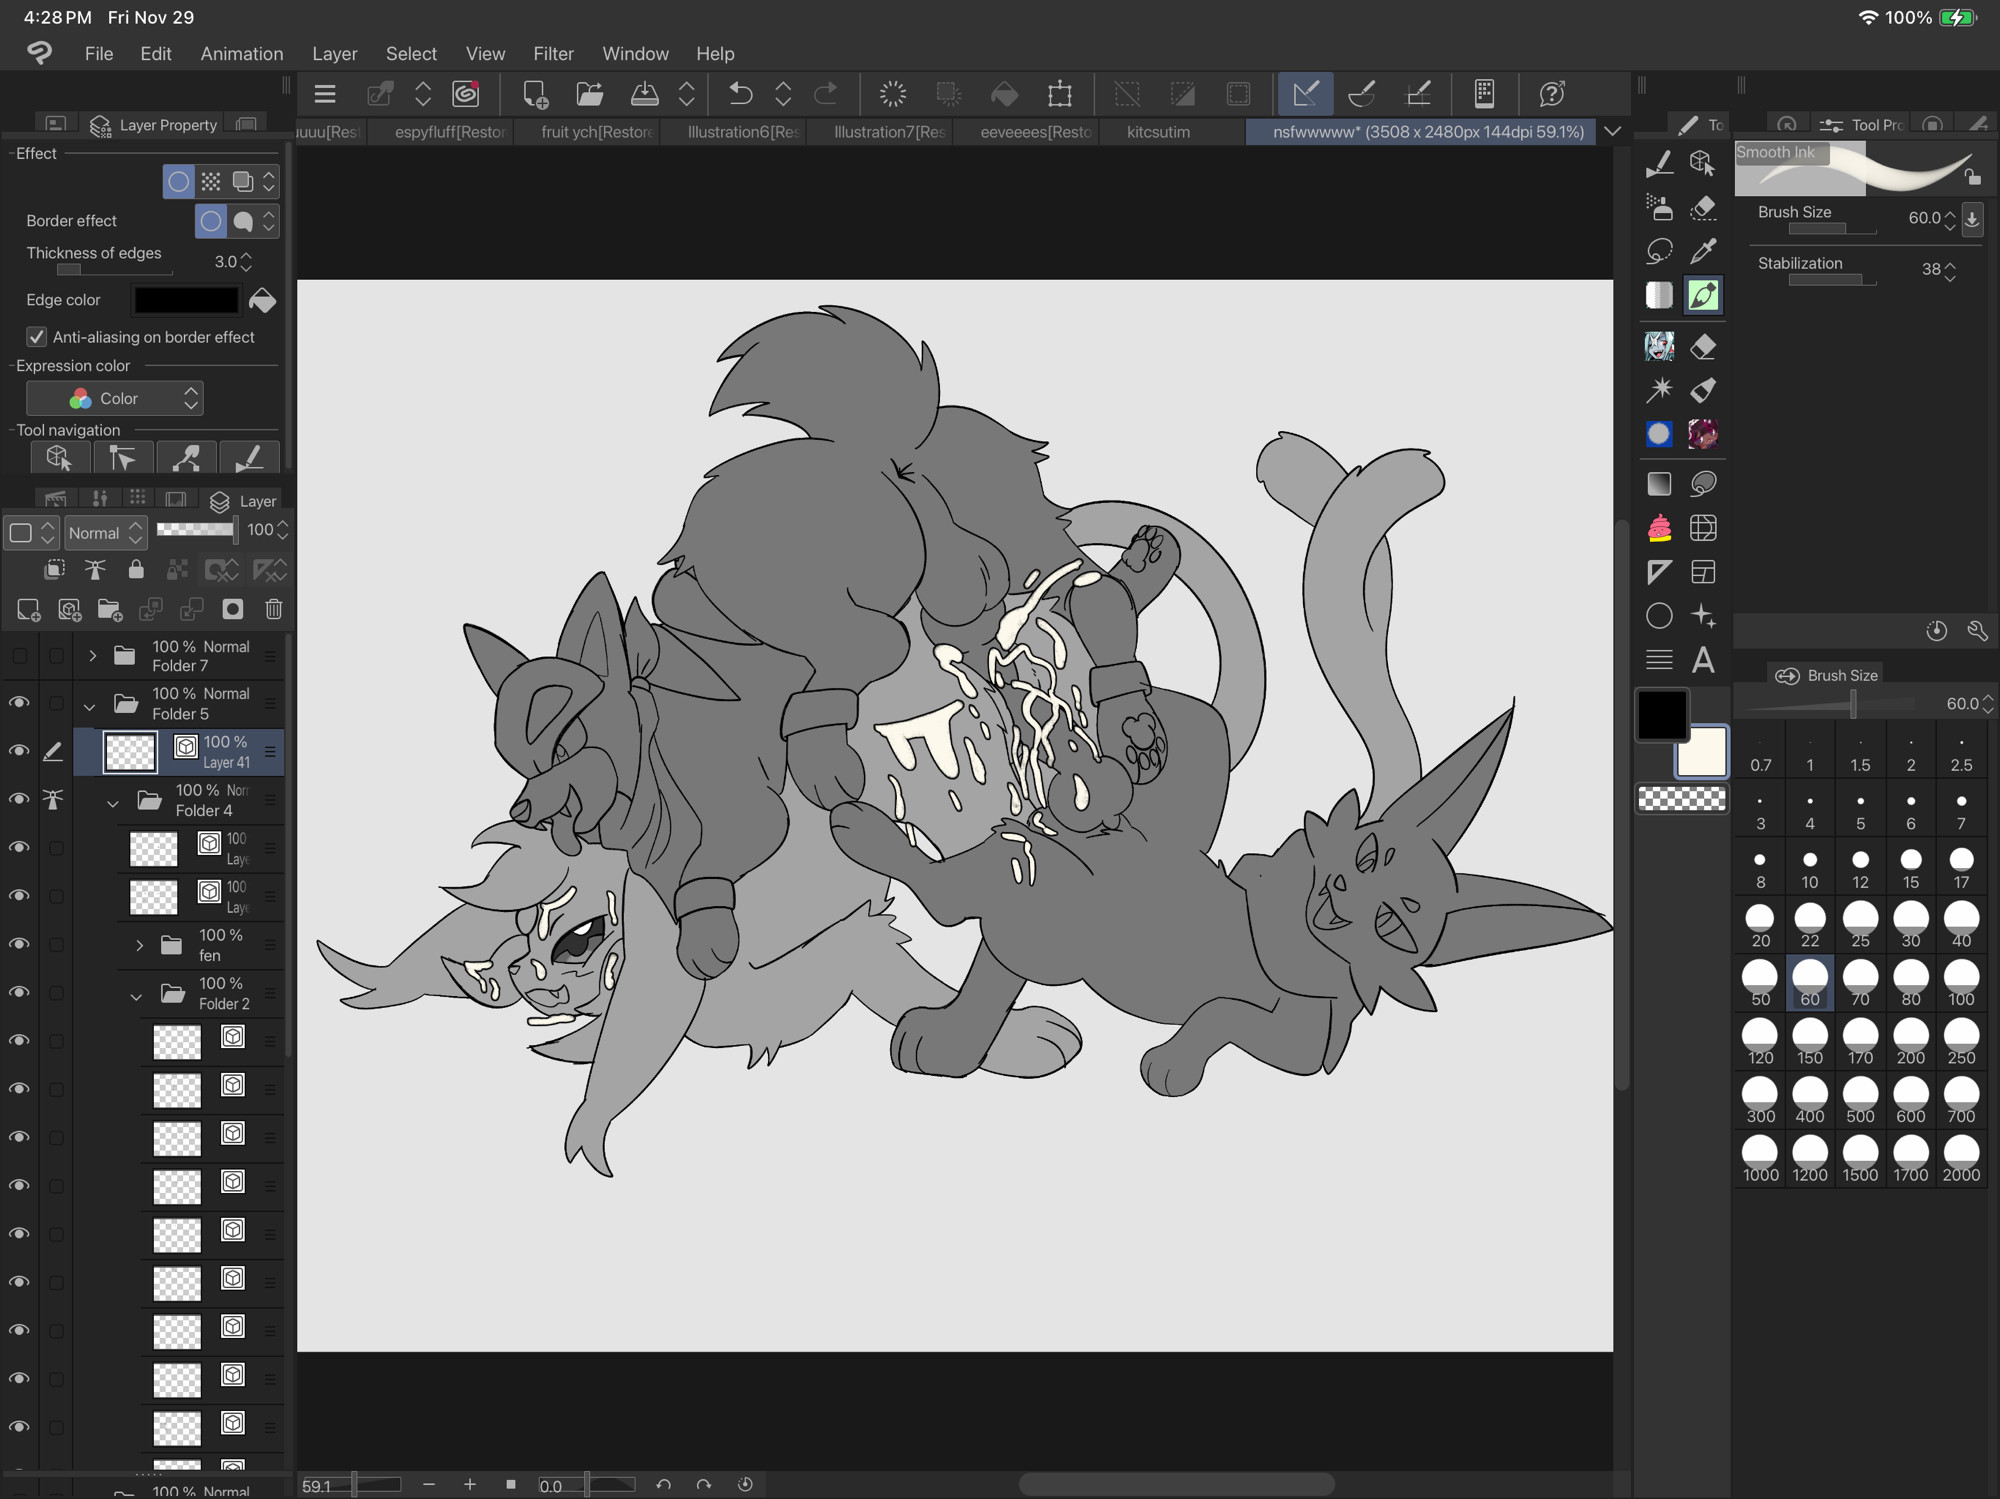Toggle Anti-aliasing on border effect checkbox
Viewport: 2000px width, 1499px height.
(x=37, y=337)
